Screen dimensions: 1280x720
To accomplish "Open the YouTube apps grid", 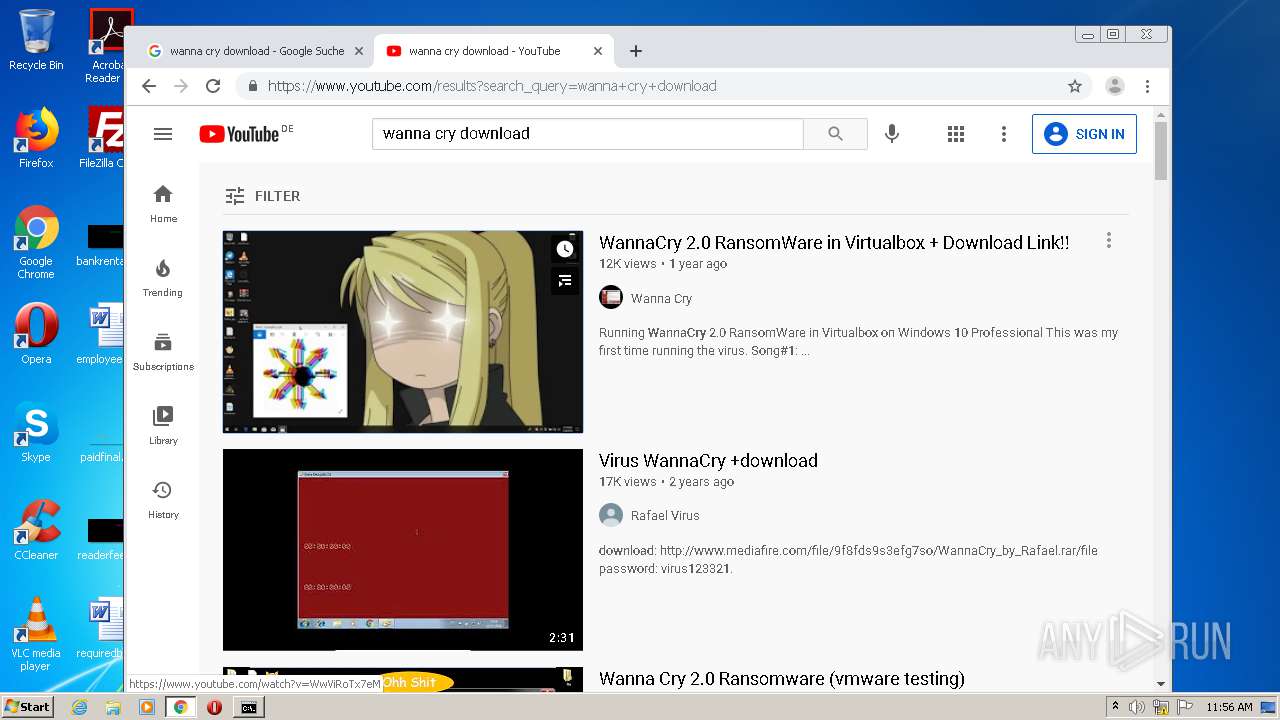I will click(x=955, y=134).
